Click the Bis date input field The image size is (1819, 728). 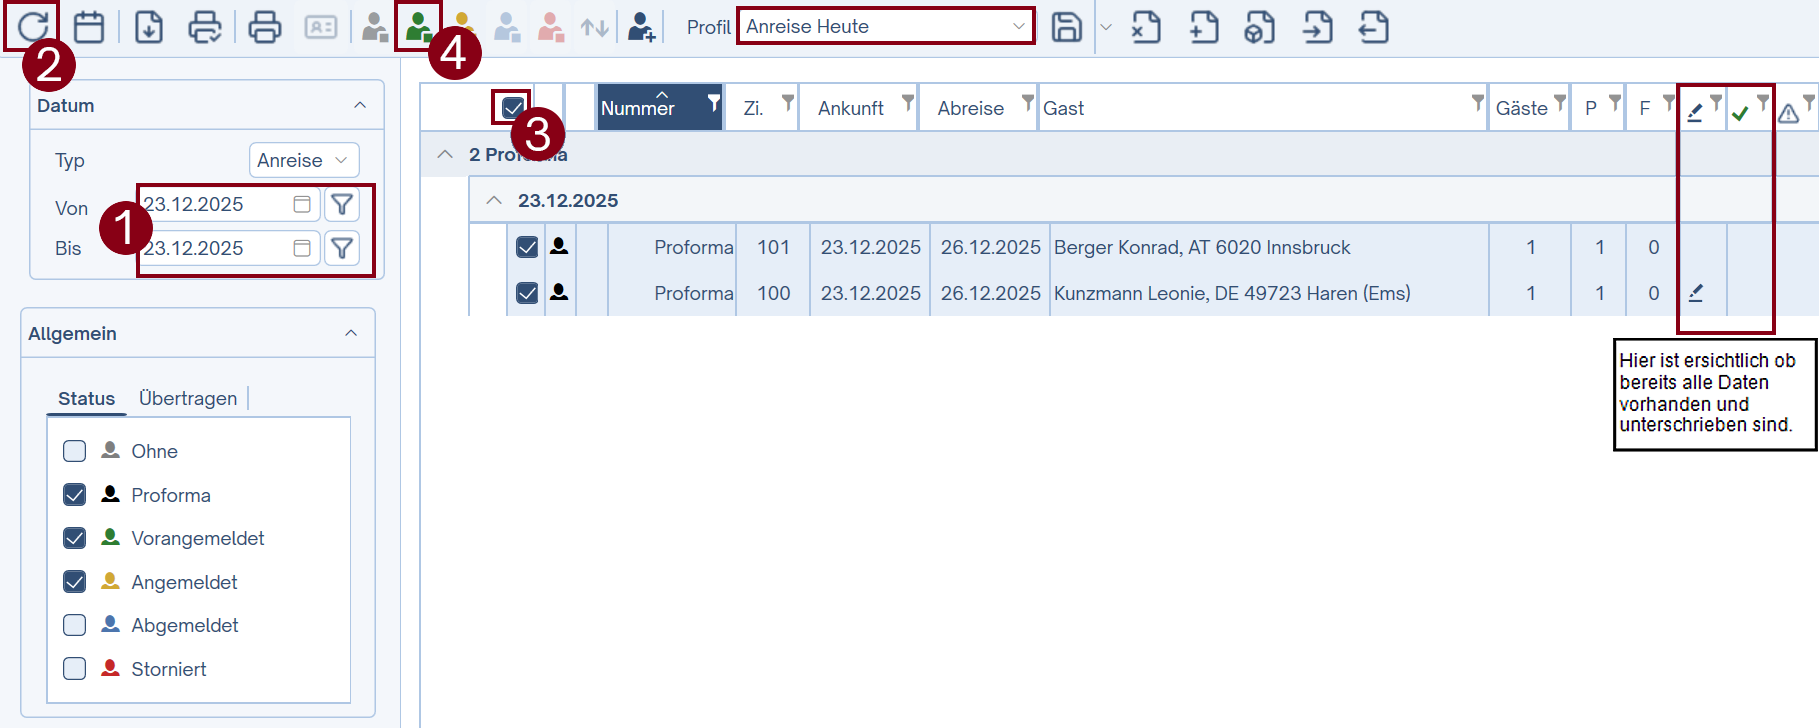[x=215, y=248]
